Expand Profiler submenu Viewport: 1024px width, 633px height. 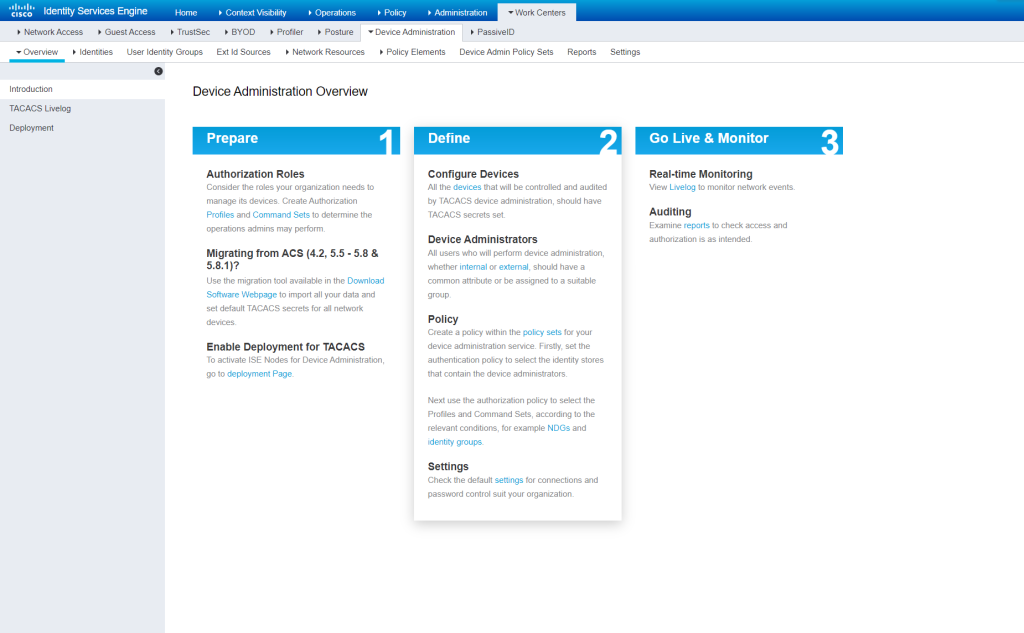click(287, 32)
